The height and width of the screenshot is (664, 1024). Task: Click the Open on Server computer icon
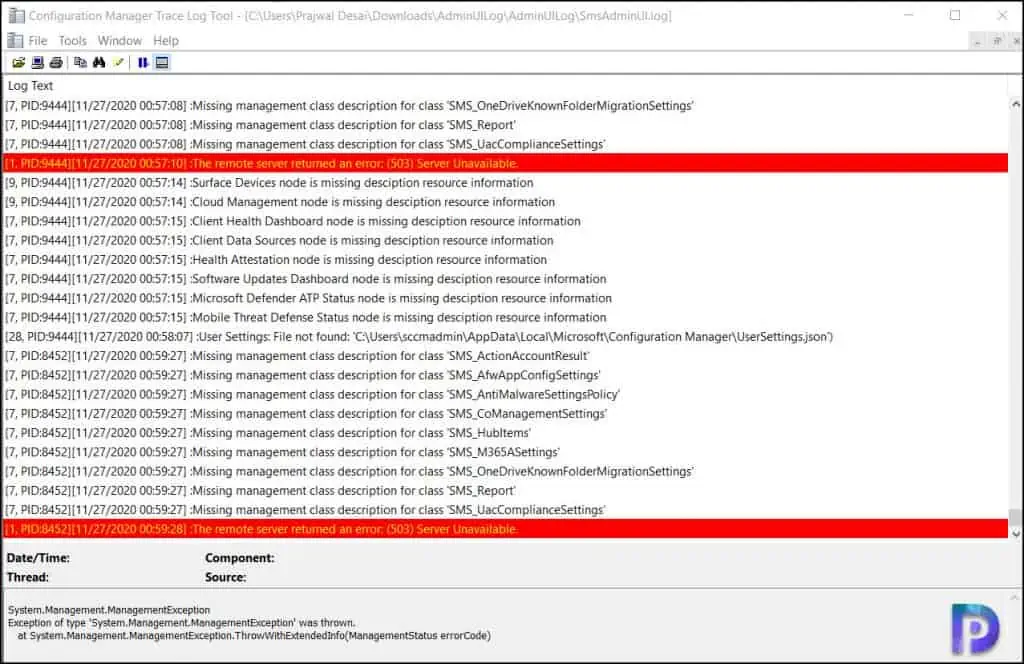pos(37,63)
